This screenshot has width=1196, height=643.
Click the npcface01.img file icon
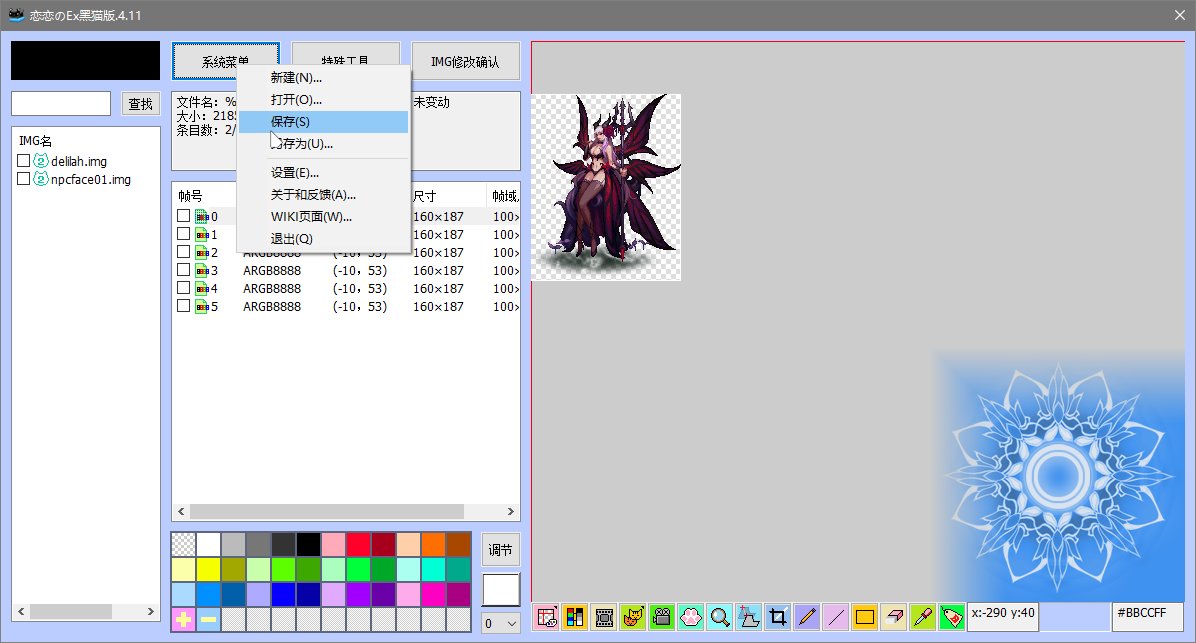tap(41, 179)
